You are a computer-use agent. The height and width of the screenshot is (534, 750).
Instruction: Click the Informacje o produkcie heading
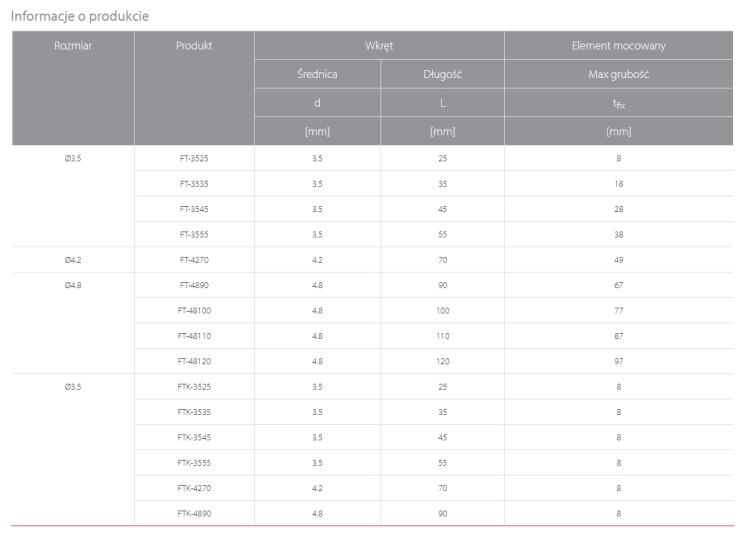coord(80,16)
